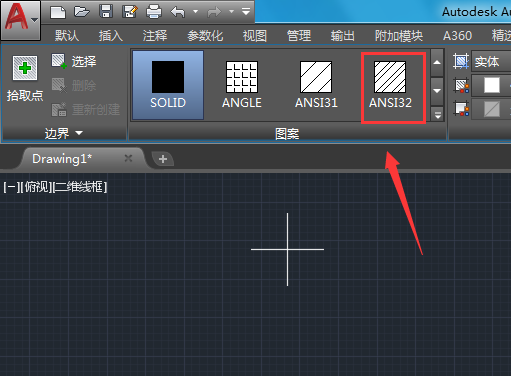
Task: Move pattern gallery up with arrow
Action: (x=437, y=63)
